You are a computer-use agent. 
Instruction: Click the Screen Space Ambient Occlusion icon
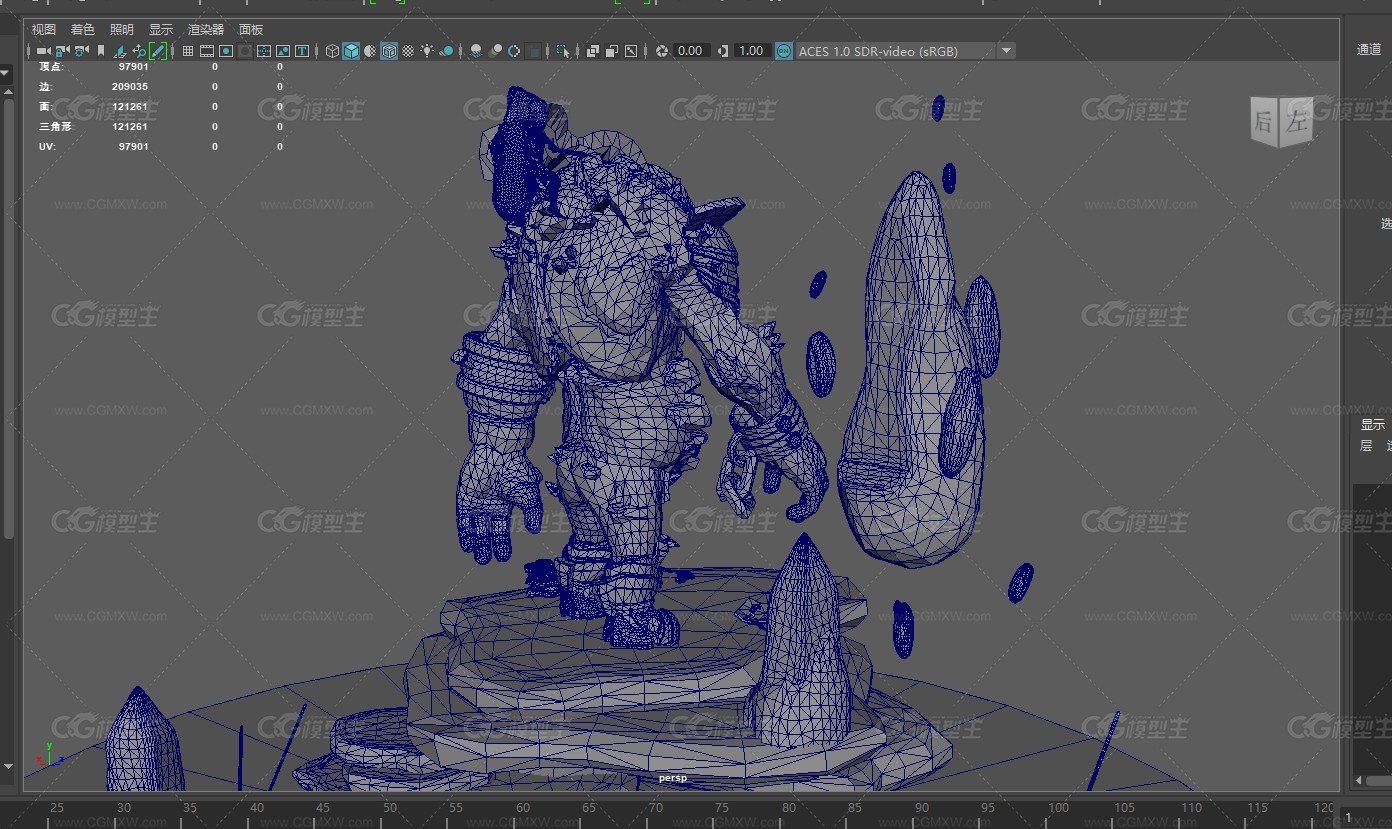tap(476, 51)
